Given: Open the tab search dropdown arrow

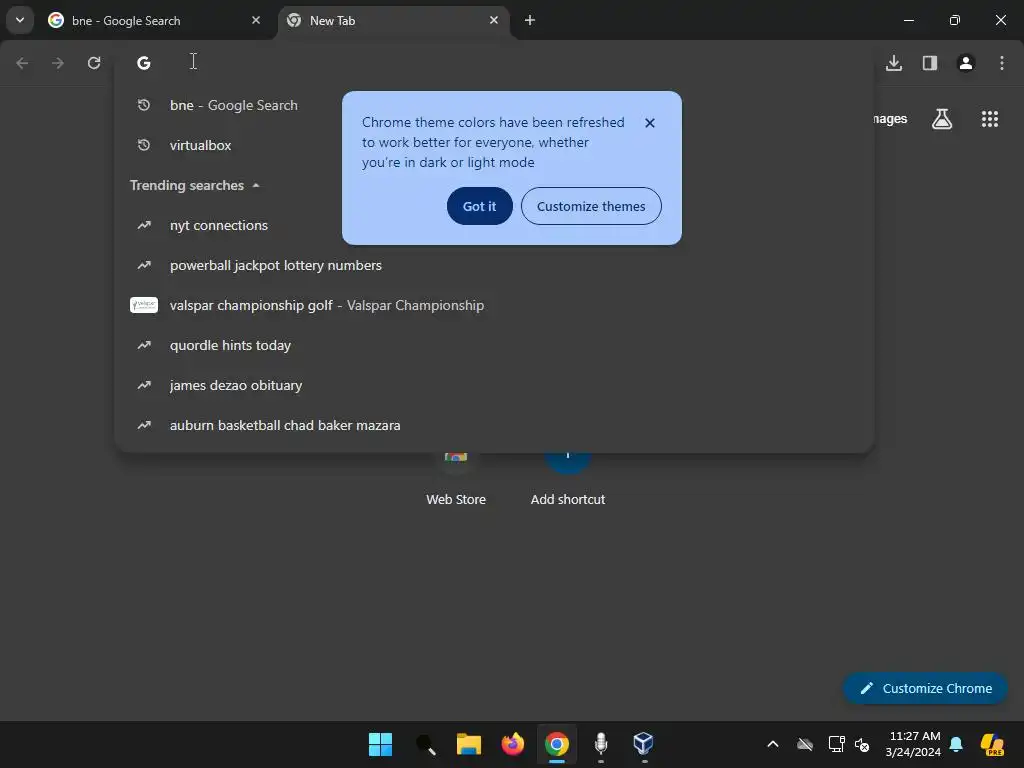Looking at the screenshot, I should point(20,20).
